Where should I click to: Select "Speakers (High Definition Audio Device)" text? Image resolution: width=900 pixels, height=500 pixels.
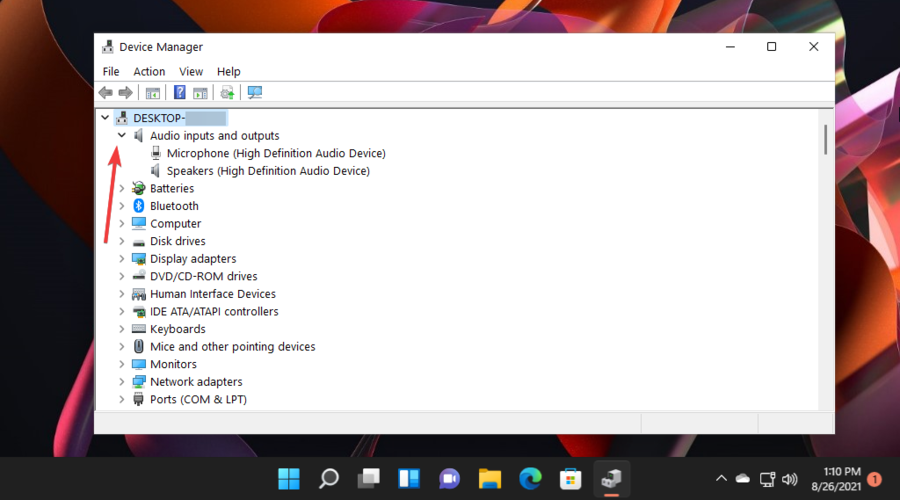pyautogui.click(x=268, y=171)
